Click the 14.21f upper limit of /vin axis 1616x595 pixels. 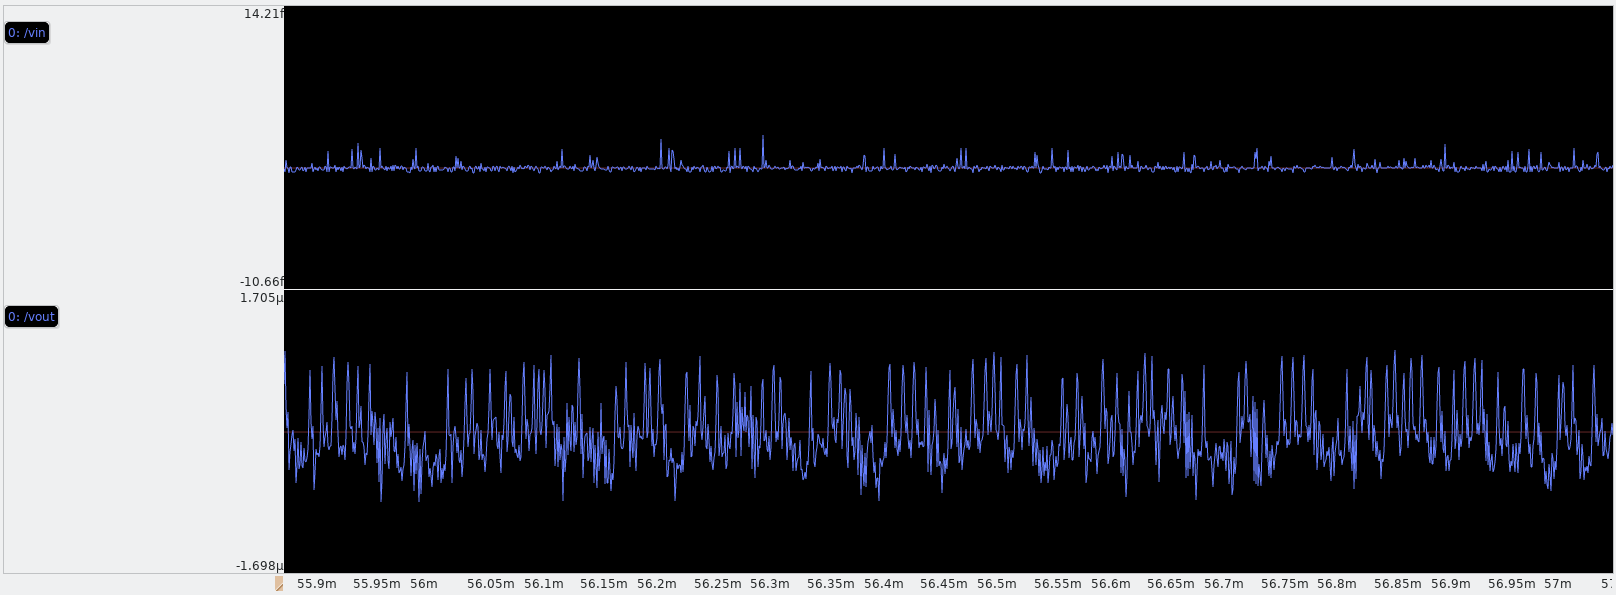point(263,14)
